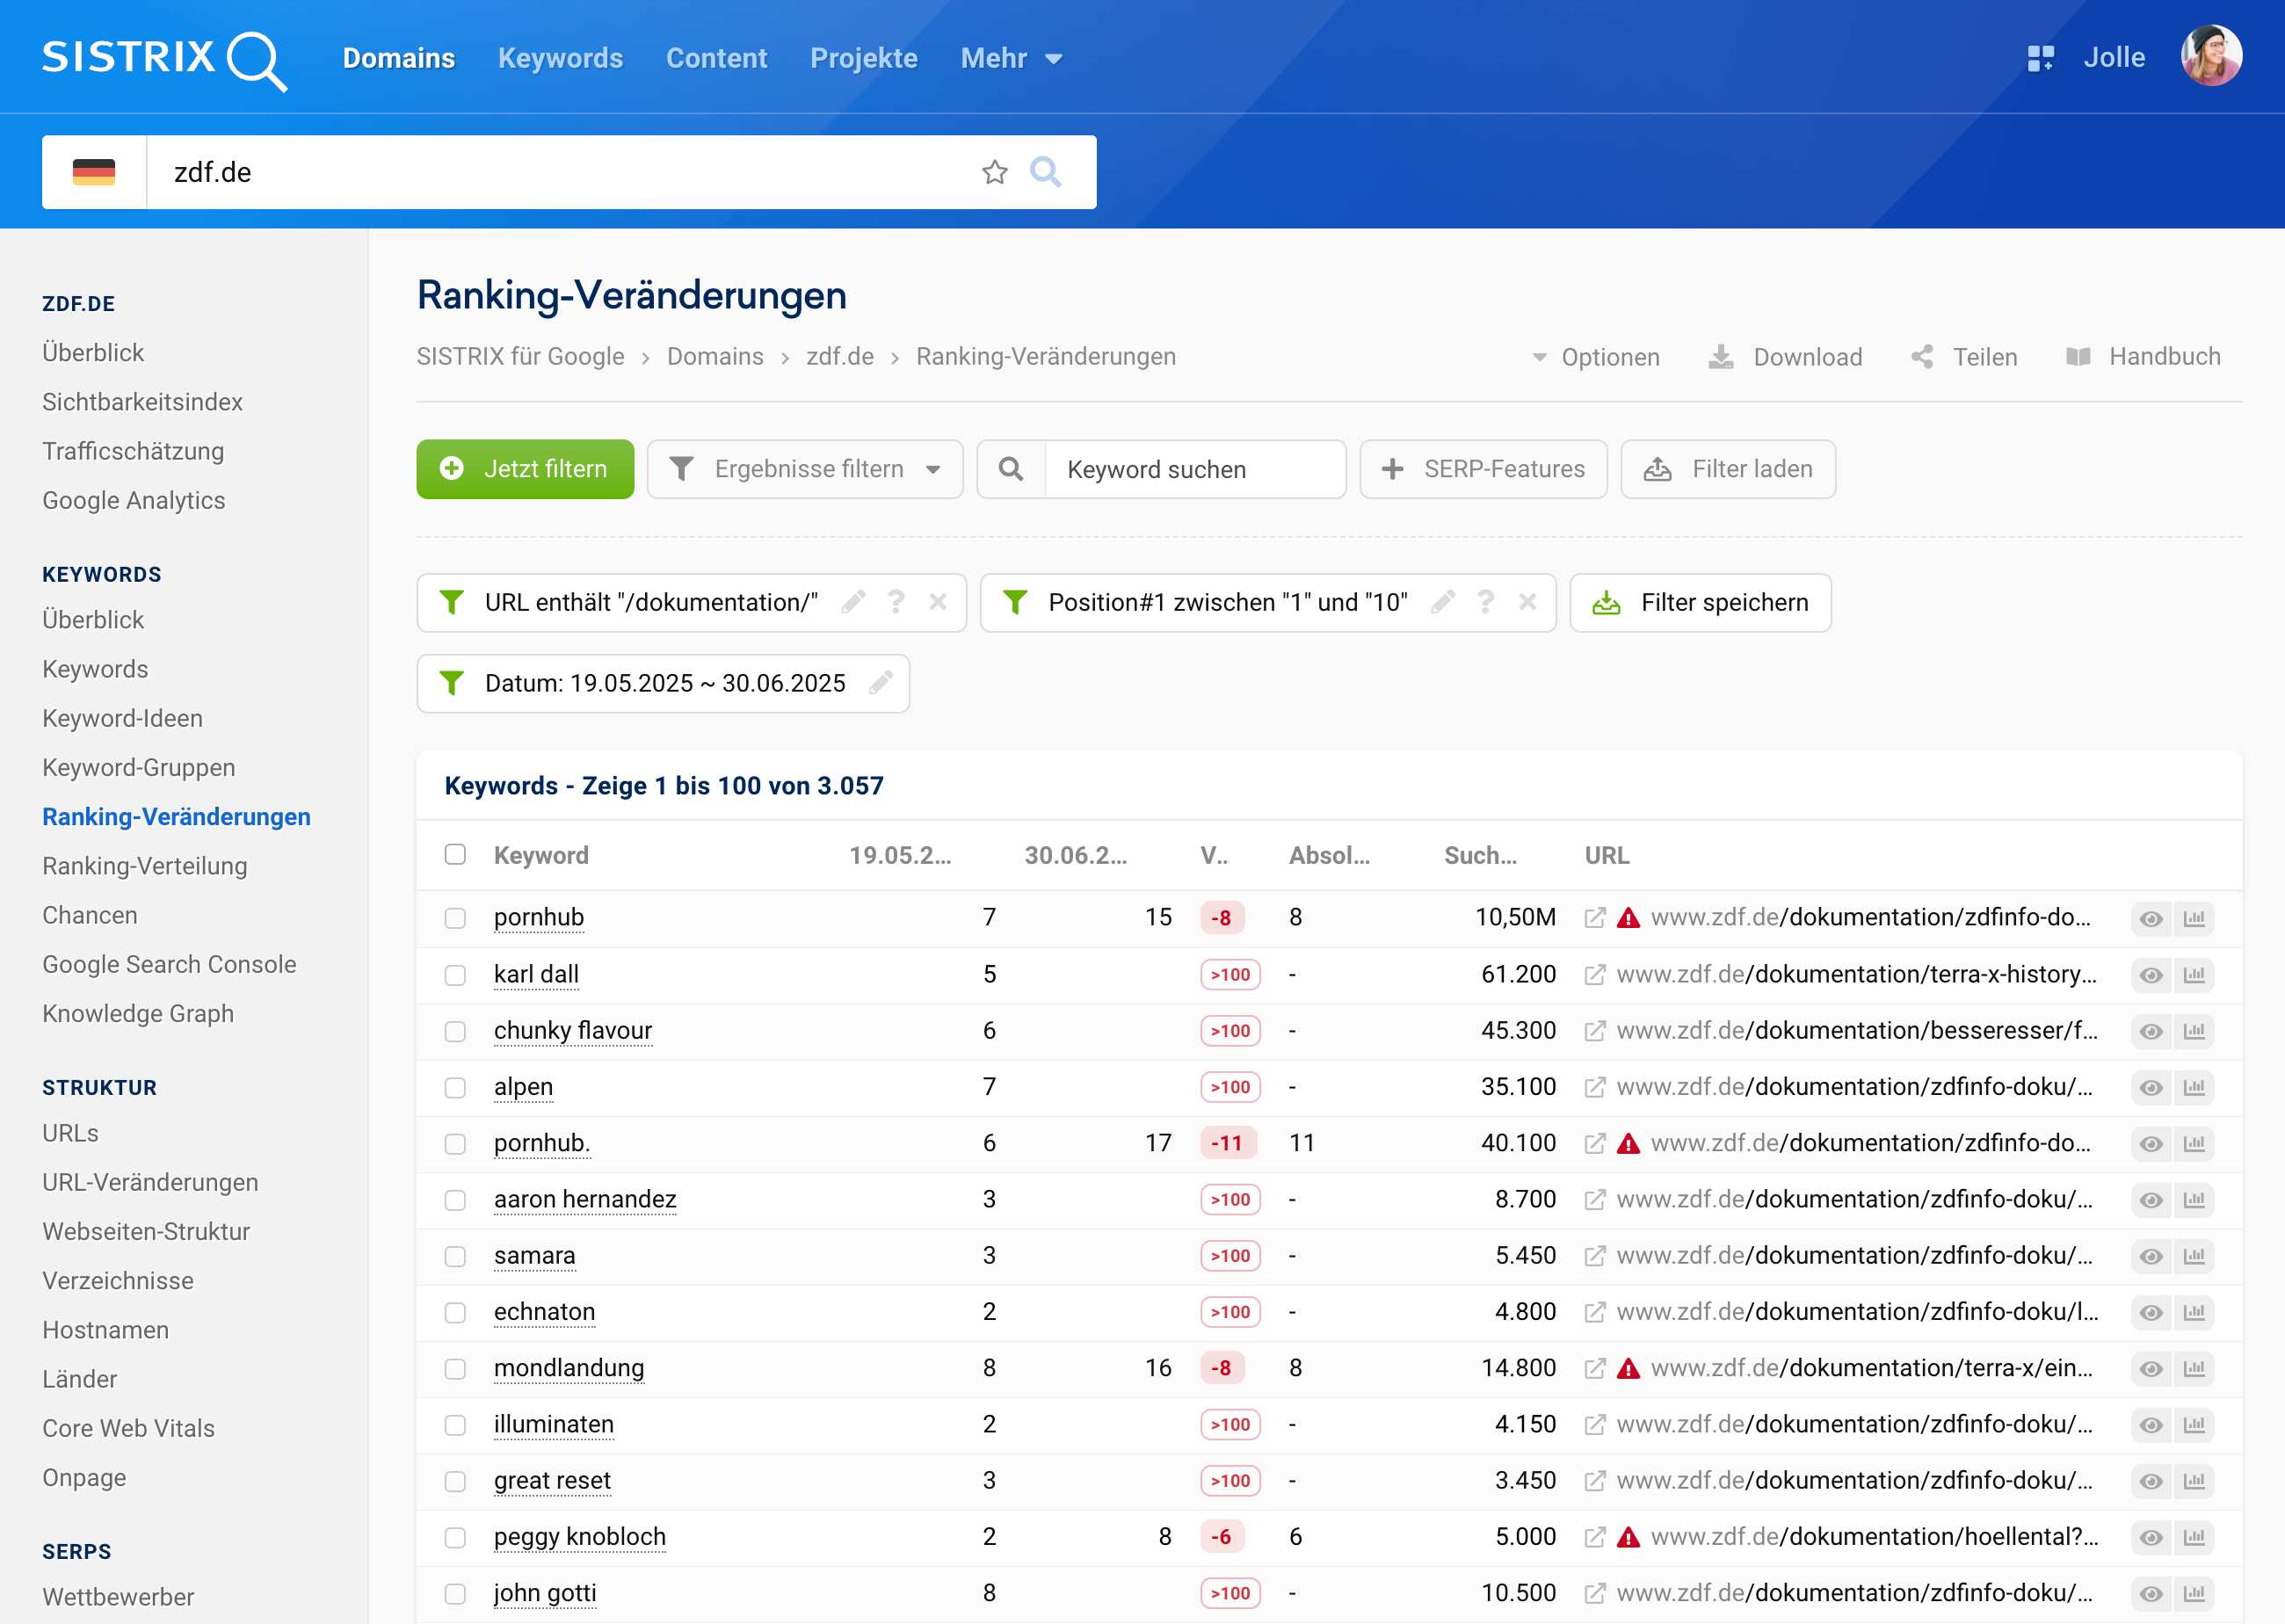Switch to Keywords in top navigation
The image size is (2285, 1624).
[x=560, y=58]
